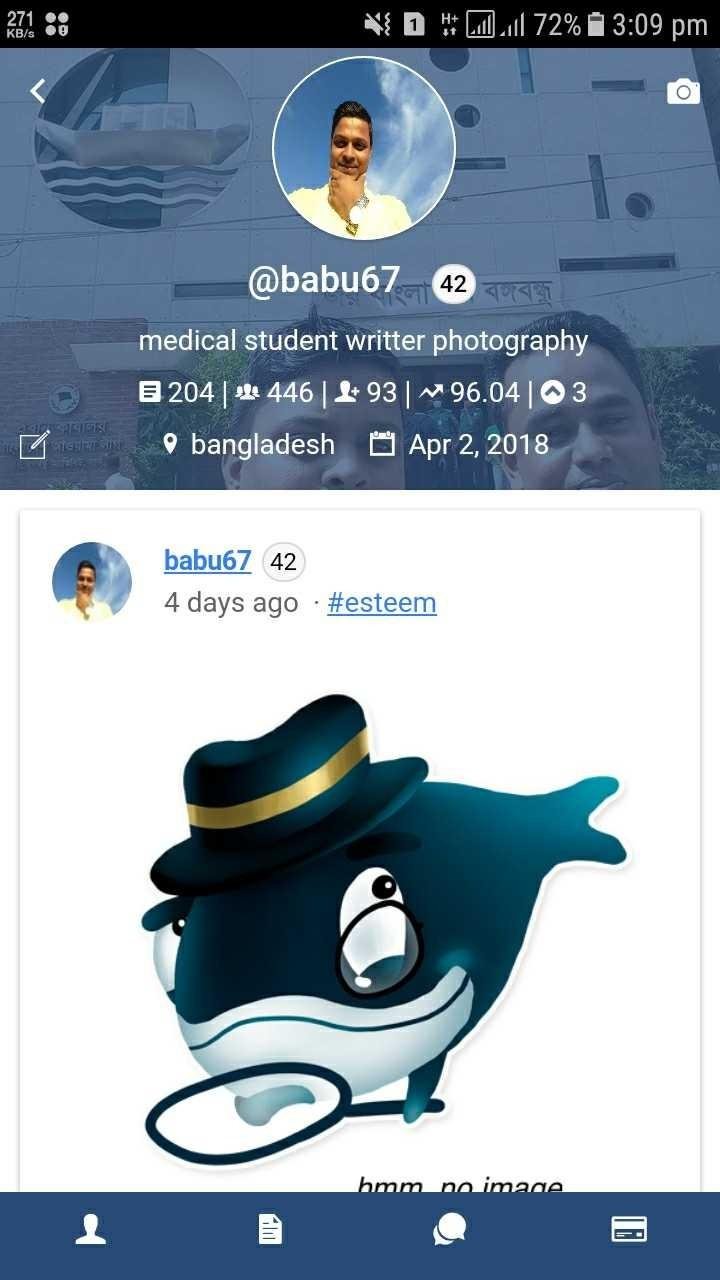This screenshot has height=1280, width=720.
Task: Tap the reputation badge 42 beside @babu67
Action: [x=453, y=284]
